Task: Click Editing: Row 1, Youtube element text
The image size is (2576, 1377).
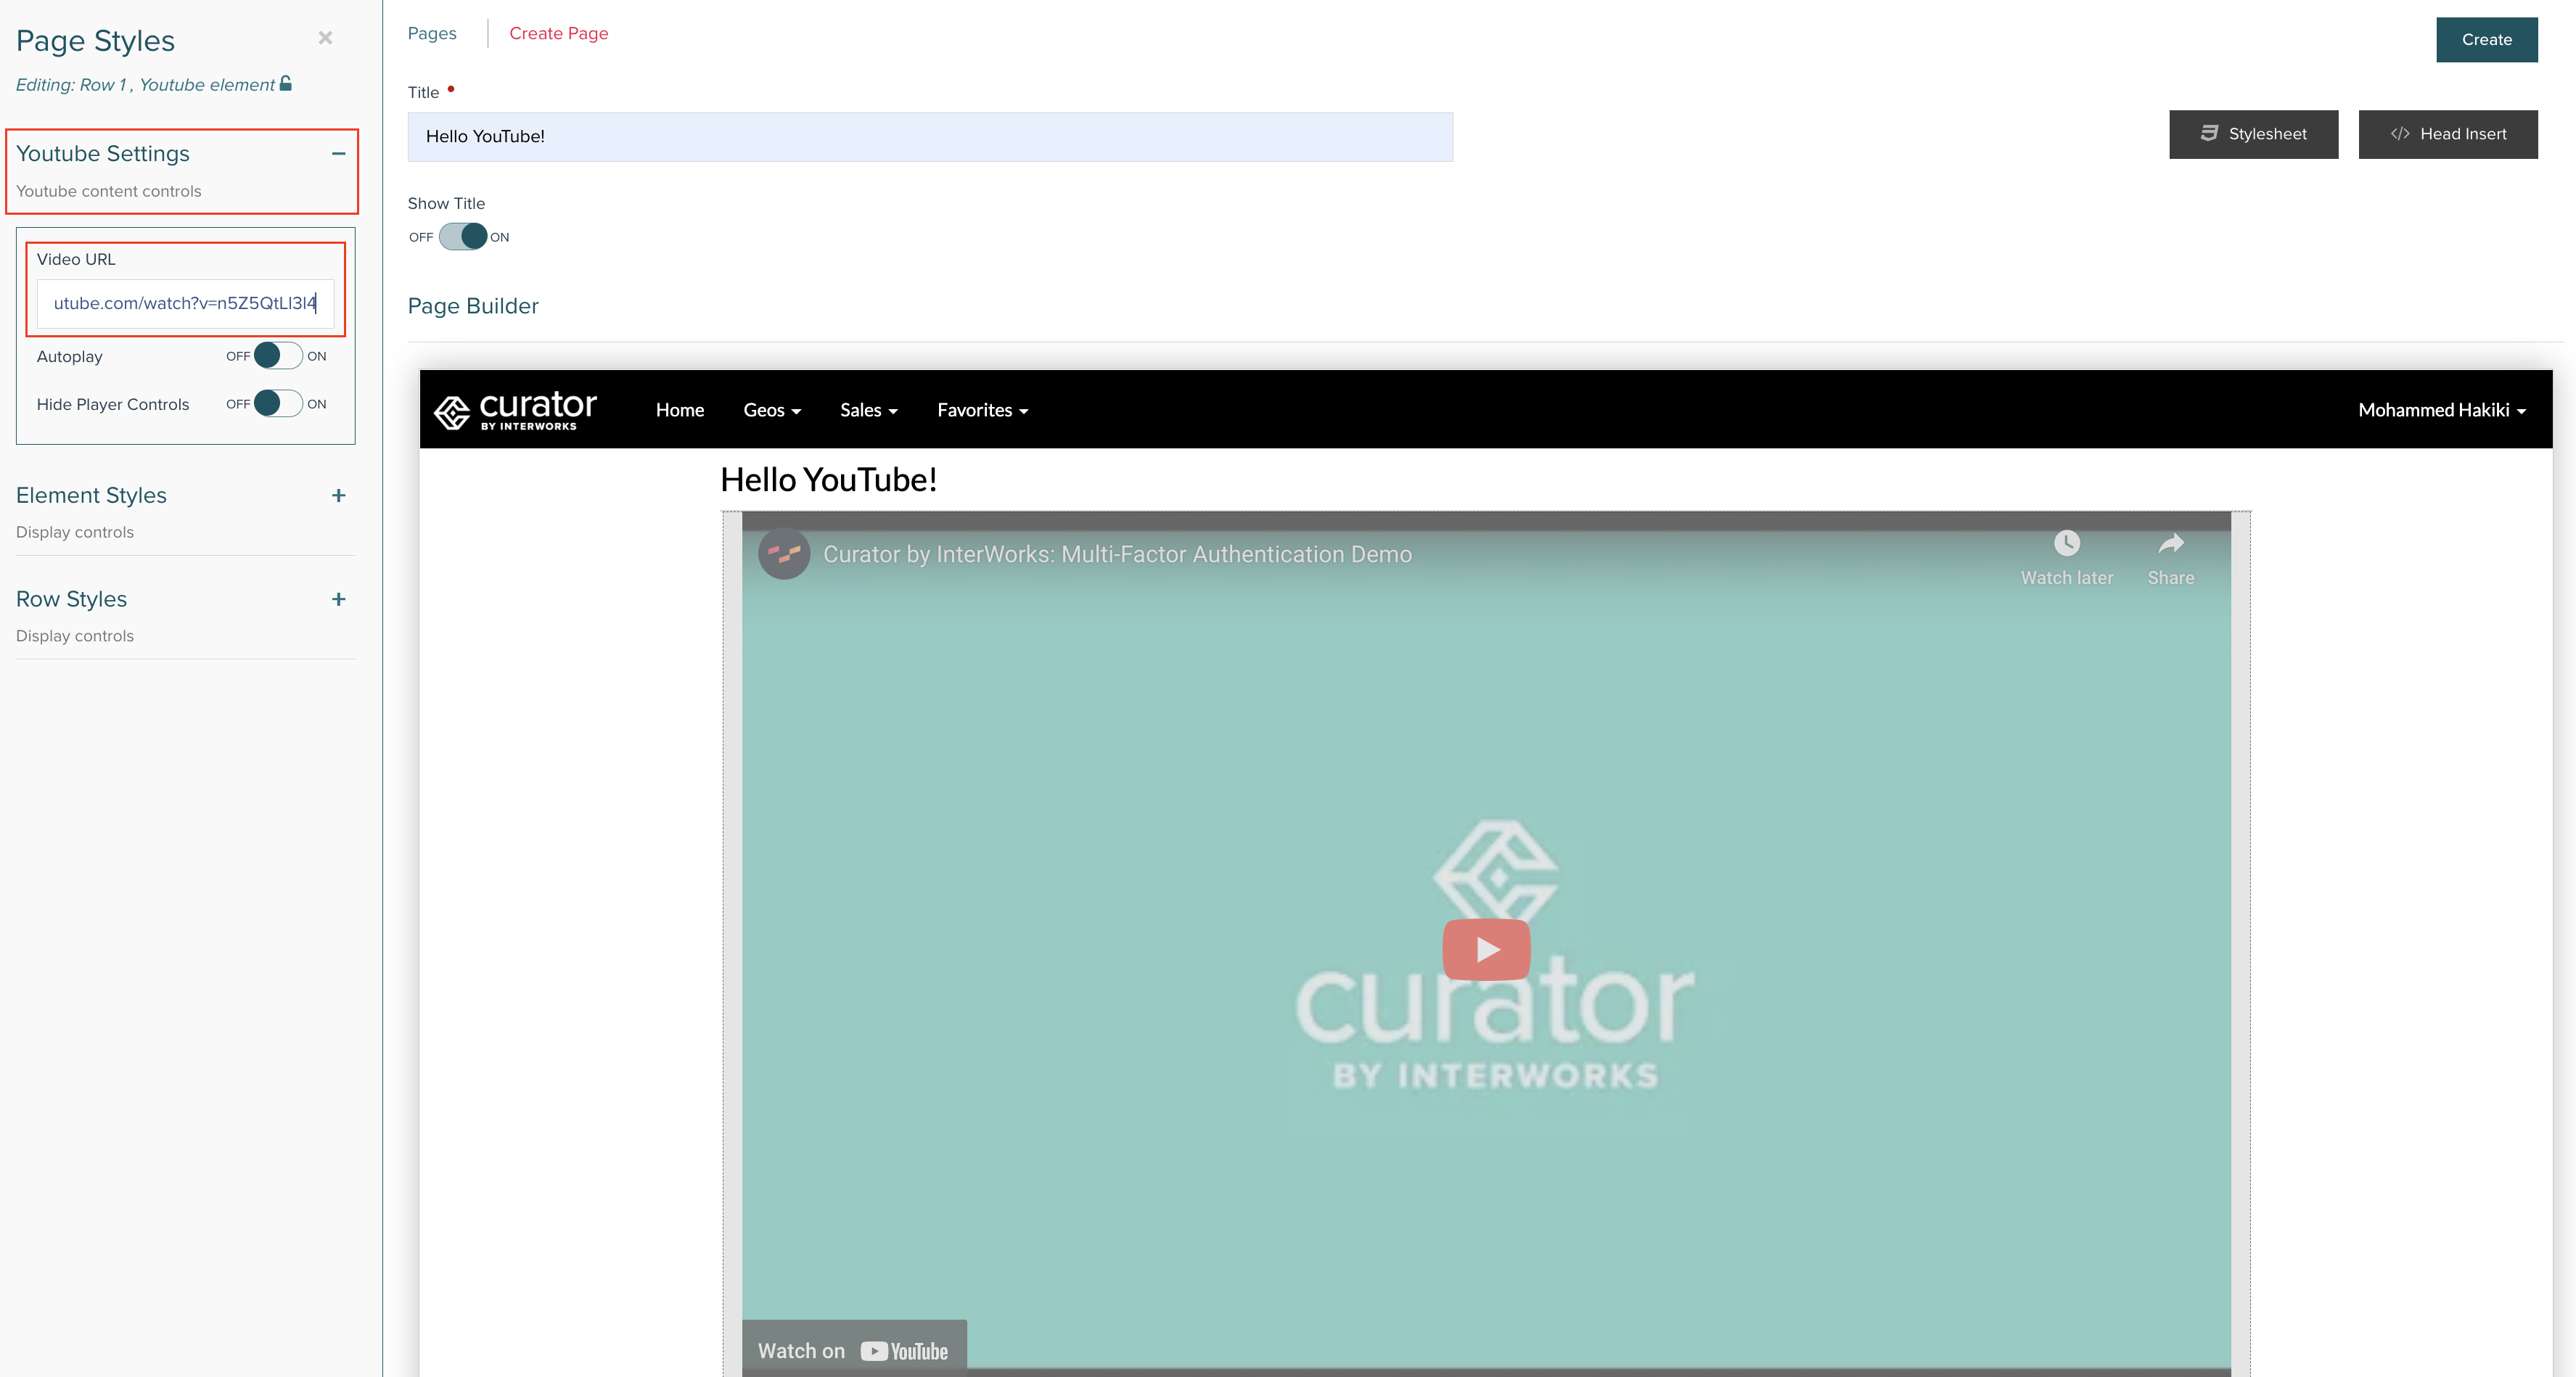Action: point(145,85)
